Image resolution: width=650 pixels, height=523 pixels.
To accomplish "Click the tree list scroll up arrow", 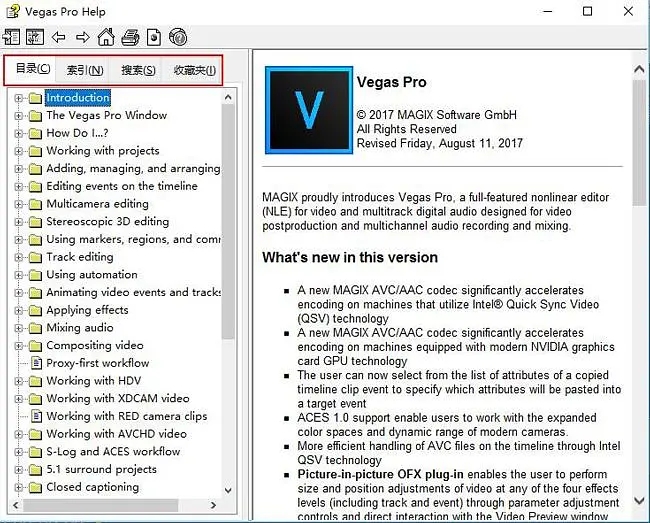I will click(x=228, y=97).
